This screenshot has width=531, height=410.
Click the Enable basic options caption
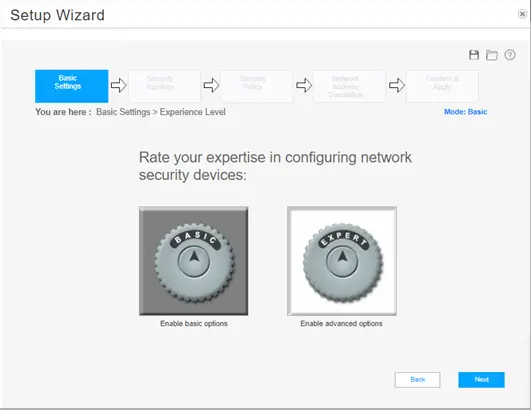click(x=194, y=324)
